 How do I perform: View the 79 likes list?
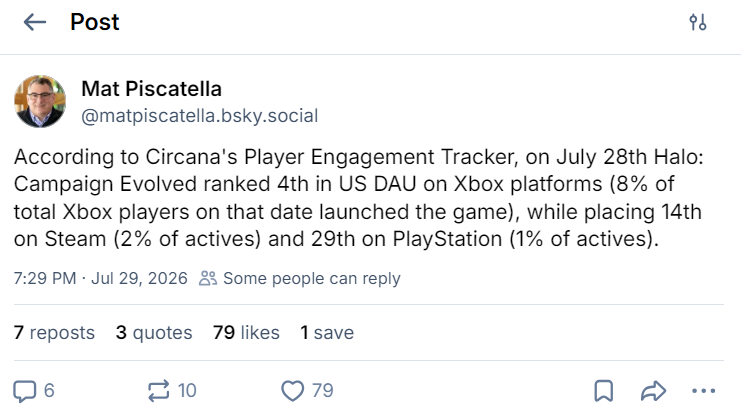[x=246, y=333]
